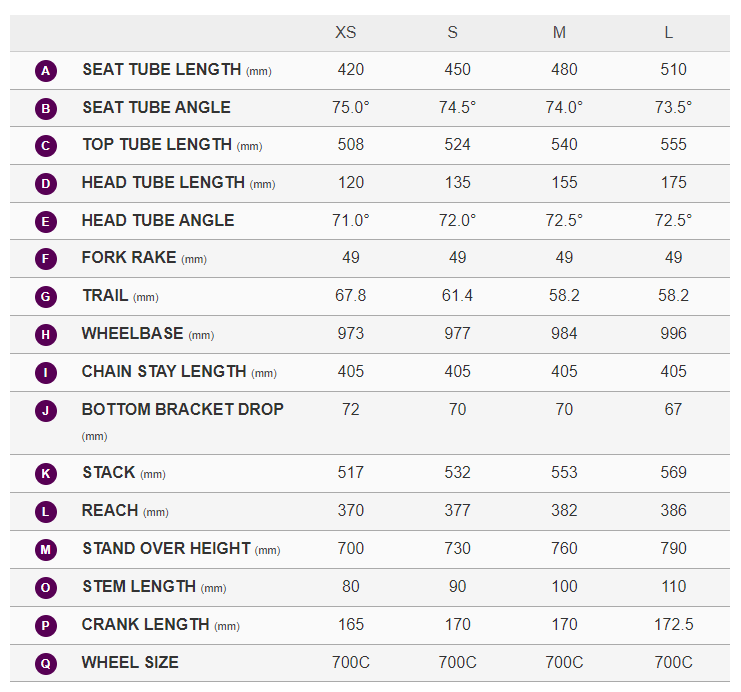Click the Reach row label
This screenshot has height=692, width=741.
click(110, 511)
